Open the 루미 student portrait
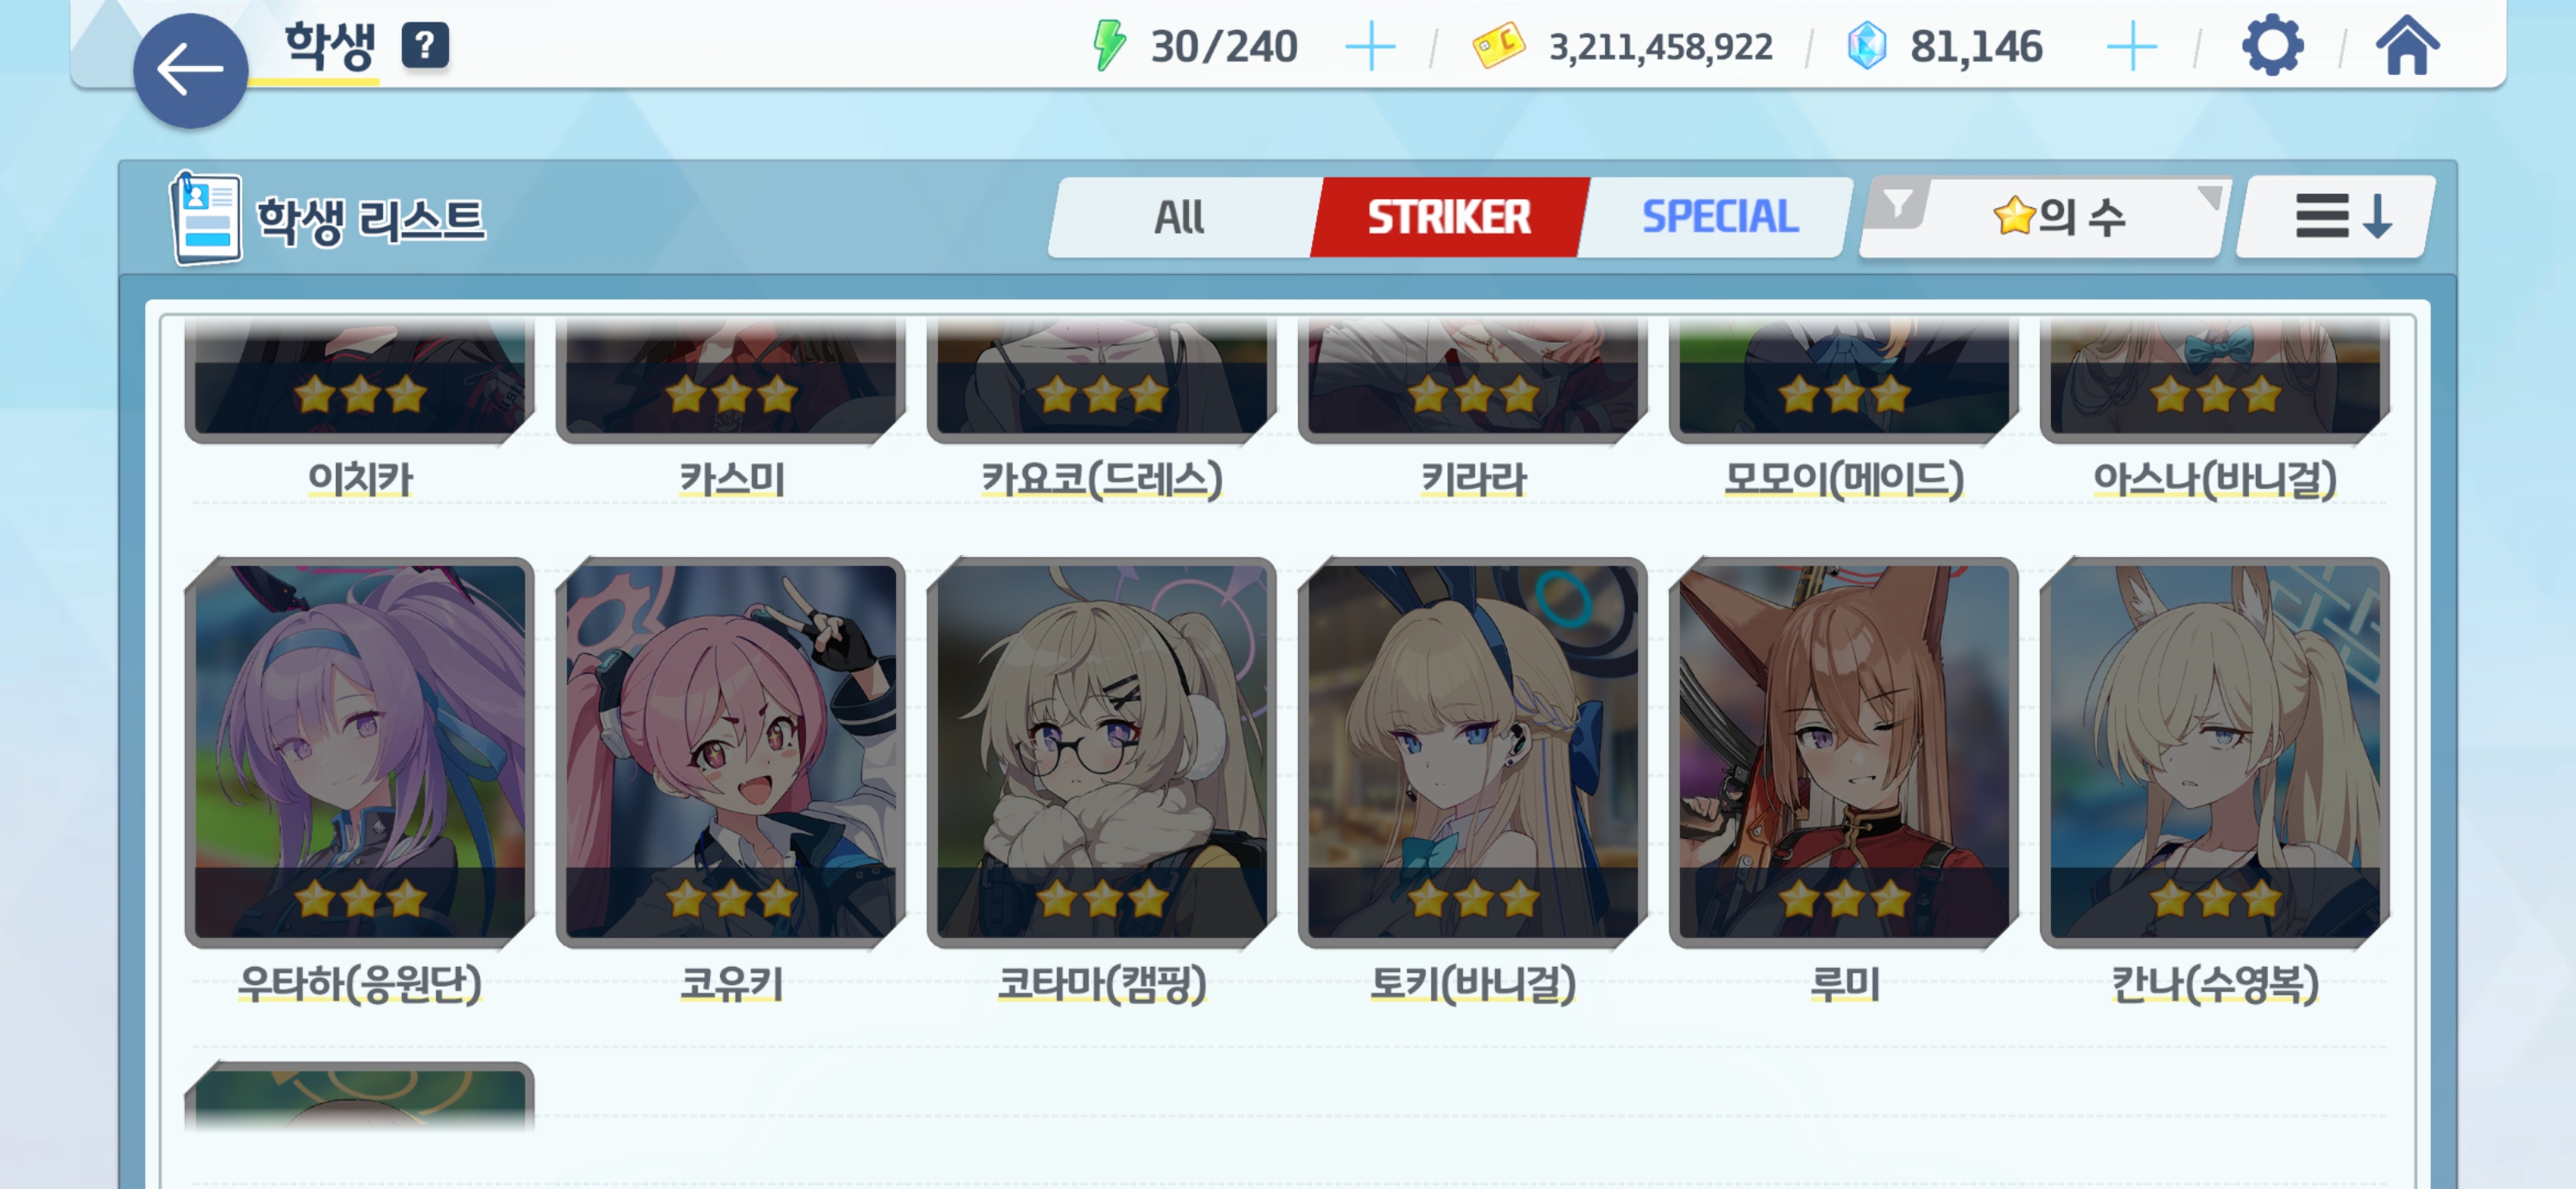 pos(1844,752)
